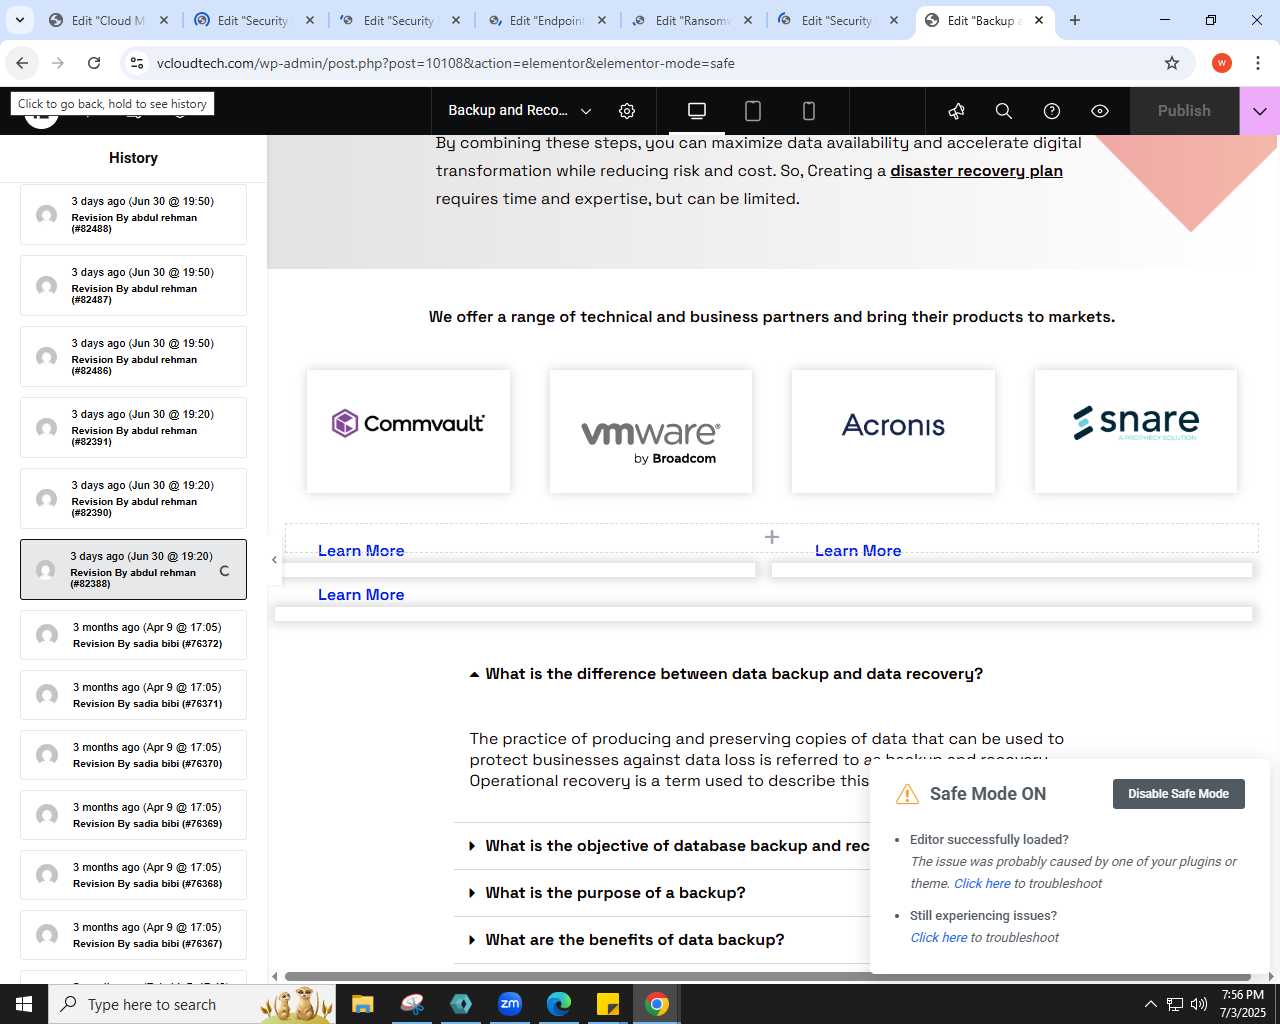The width and height of the screenshot is (1280, 1024).
Task: Select revision #82390 in History
Action: (x=133, y=498)
